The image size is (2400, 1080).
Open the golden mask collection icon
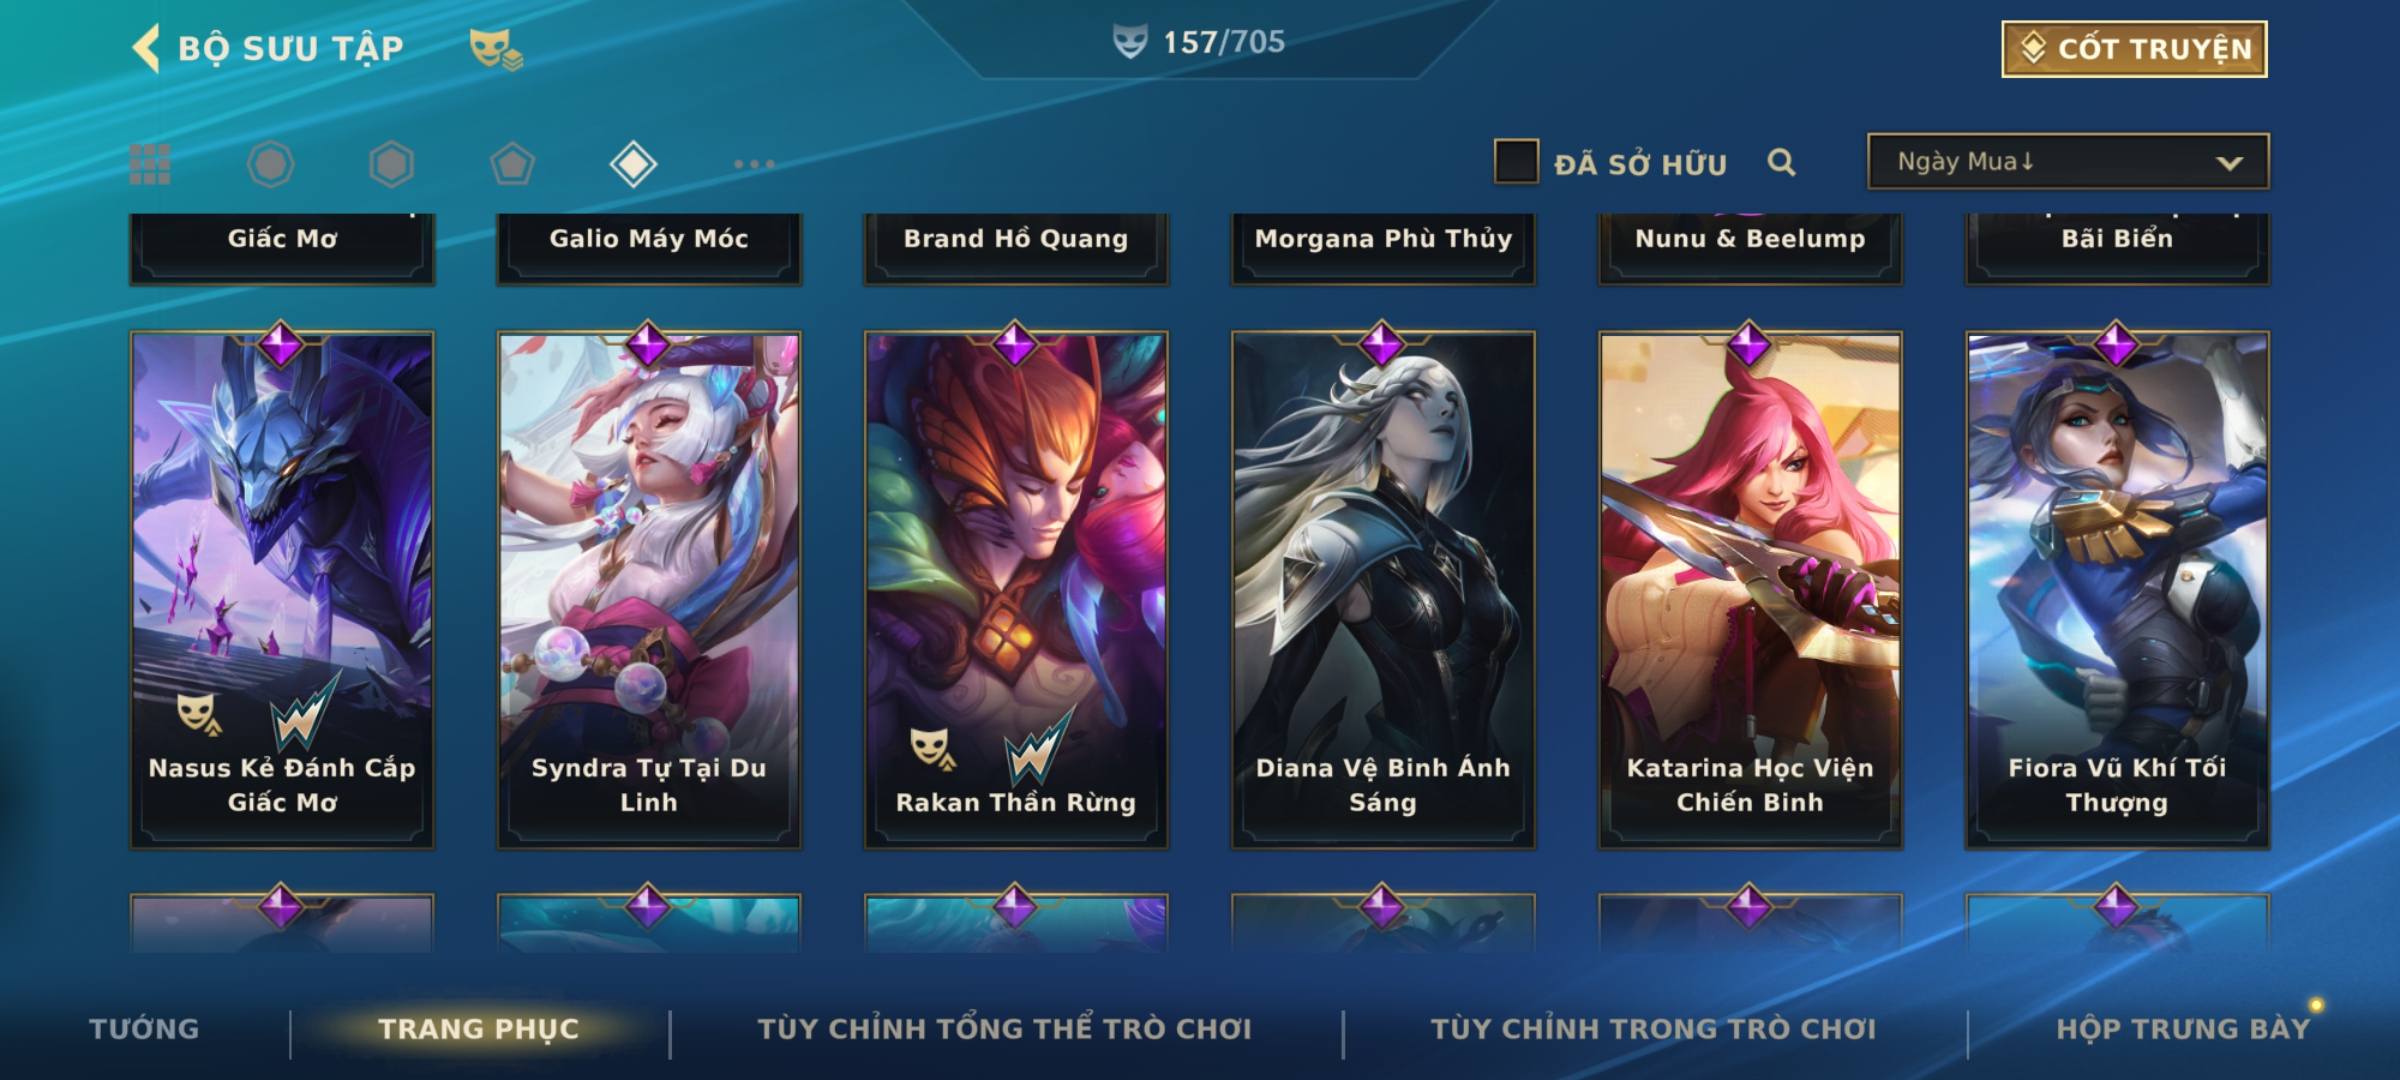tap(496, 49)
